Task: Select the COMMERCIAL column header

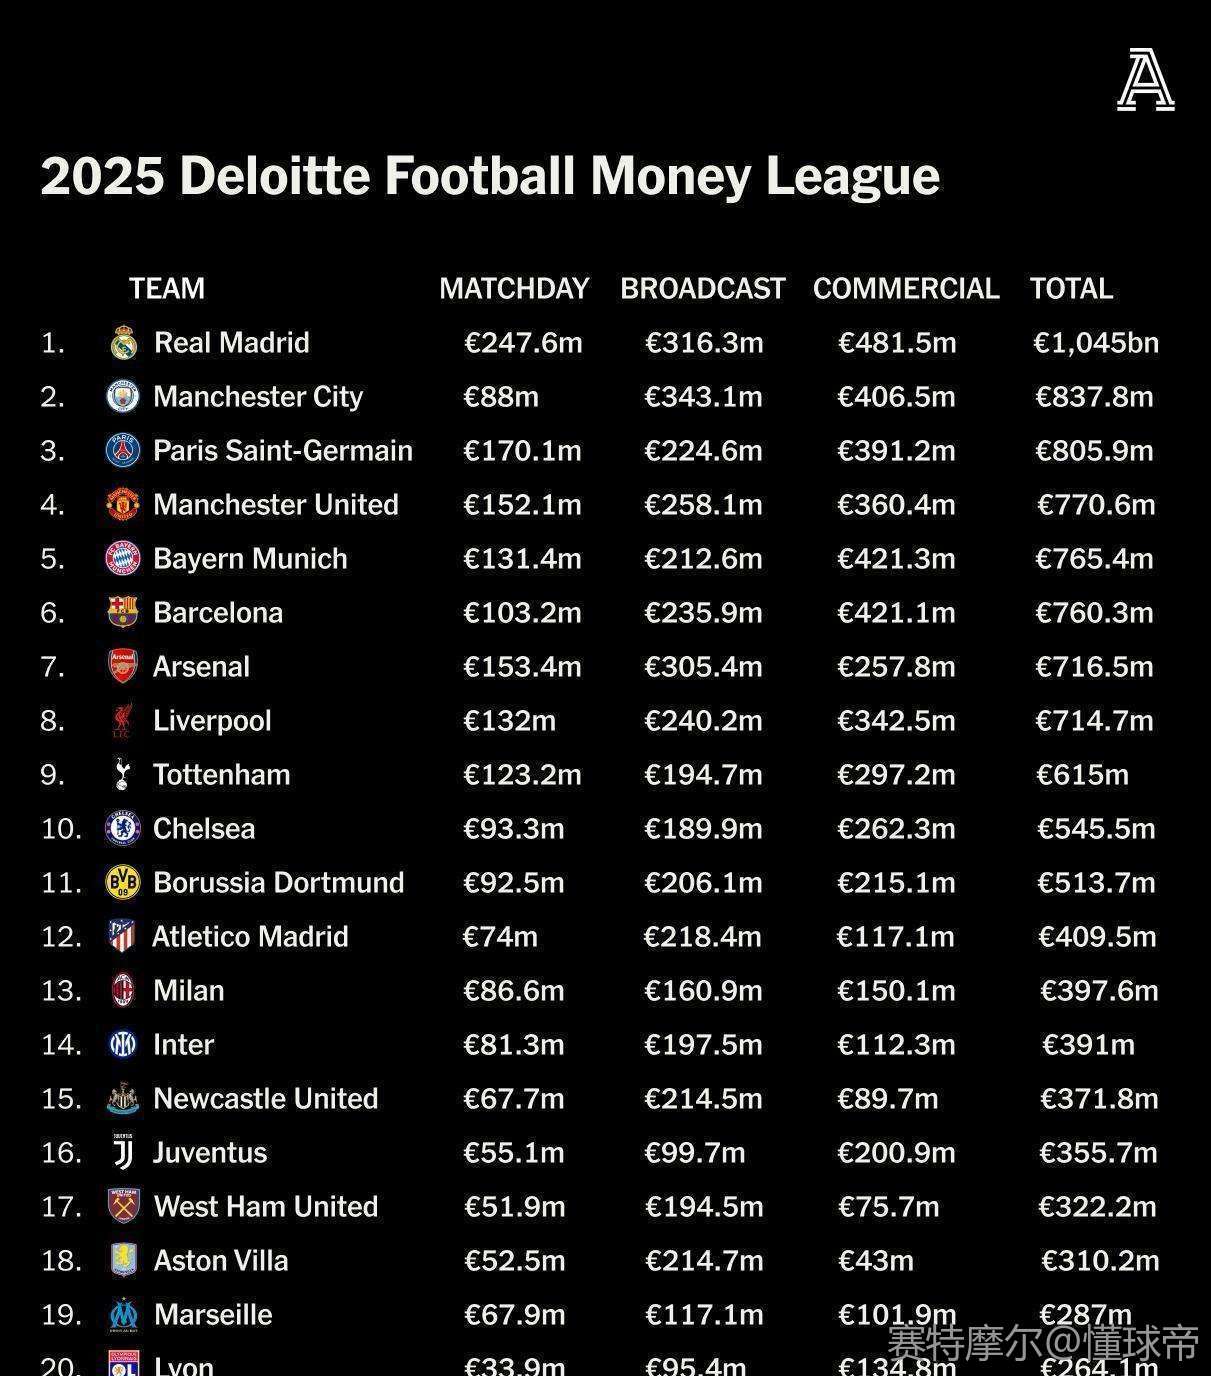Action: coord(906,289)
